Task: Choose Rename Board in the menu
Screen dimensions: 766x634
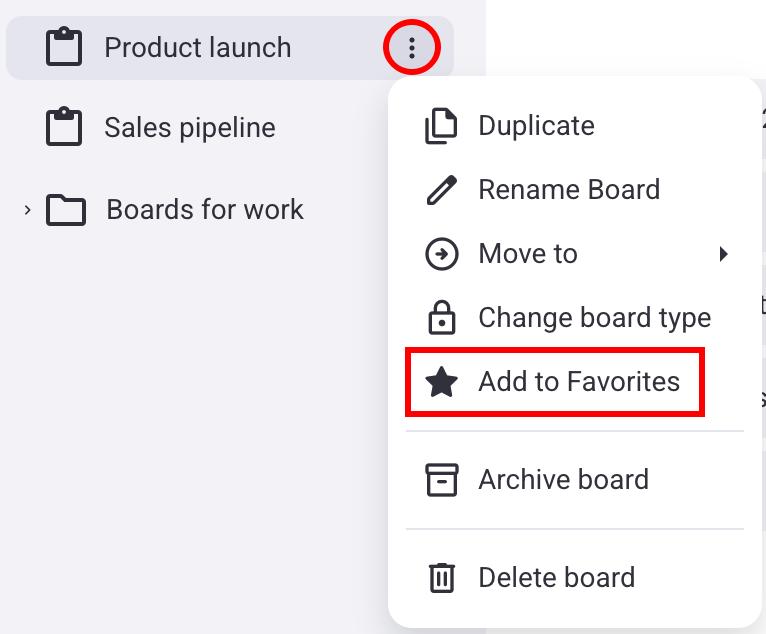Action: (x=569, y=190)
